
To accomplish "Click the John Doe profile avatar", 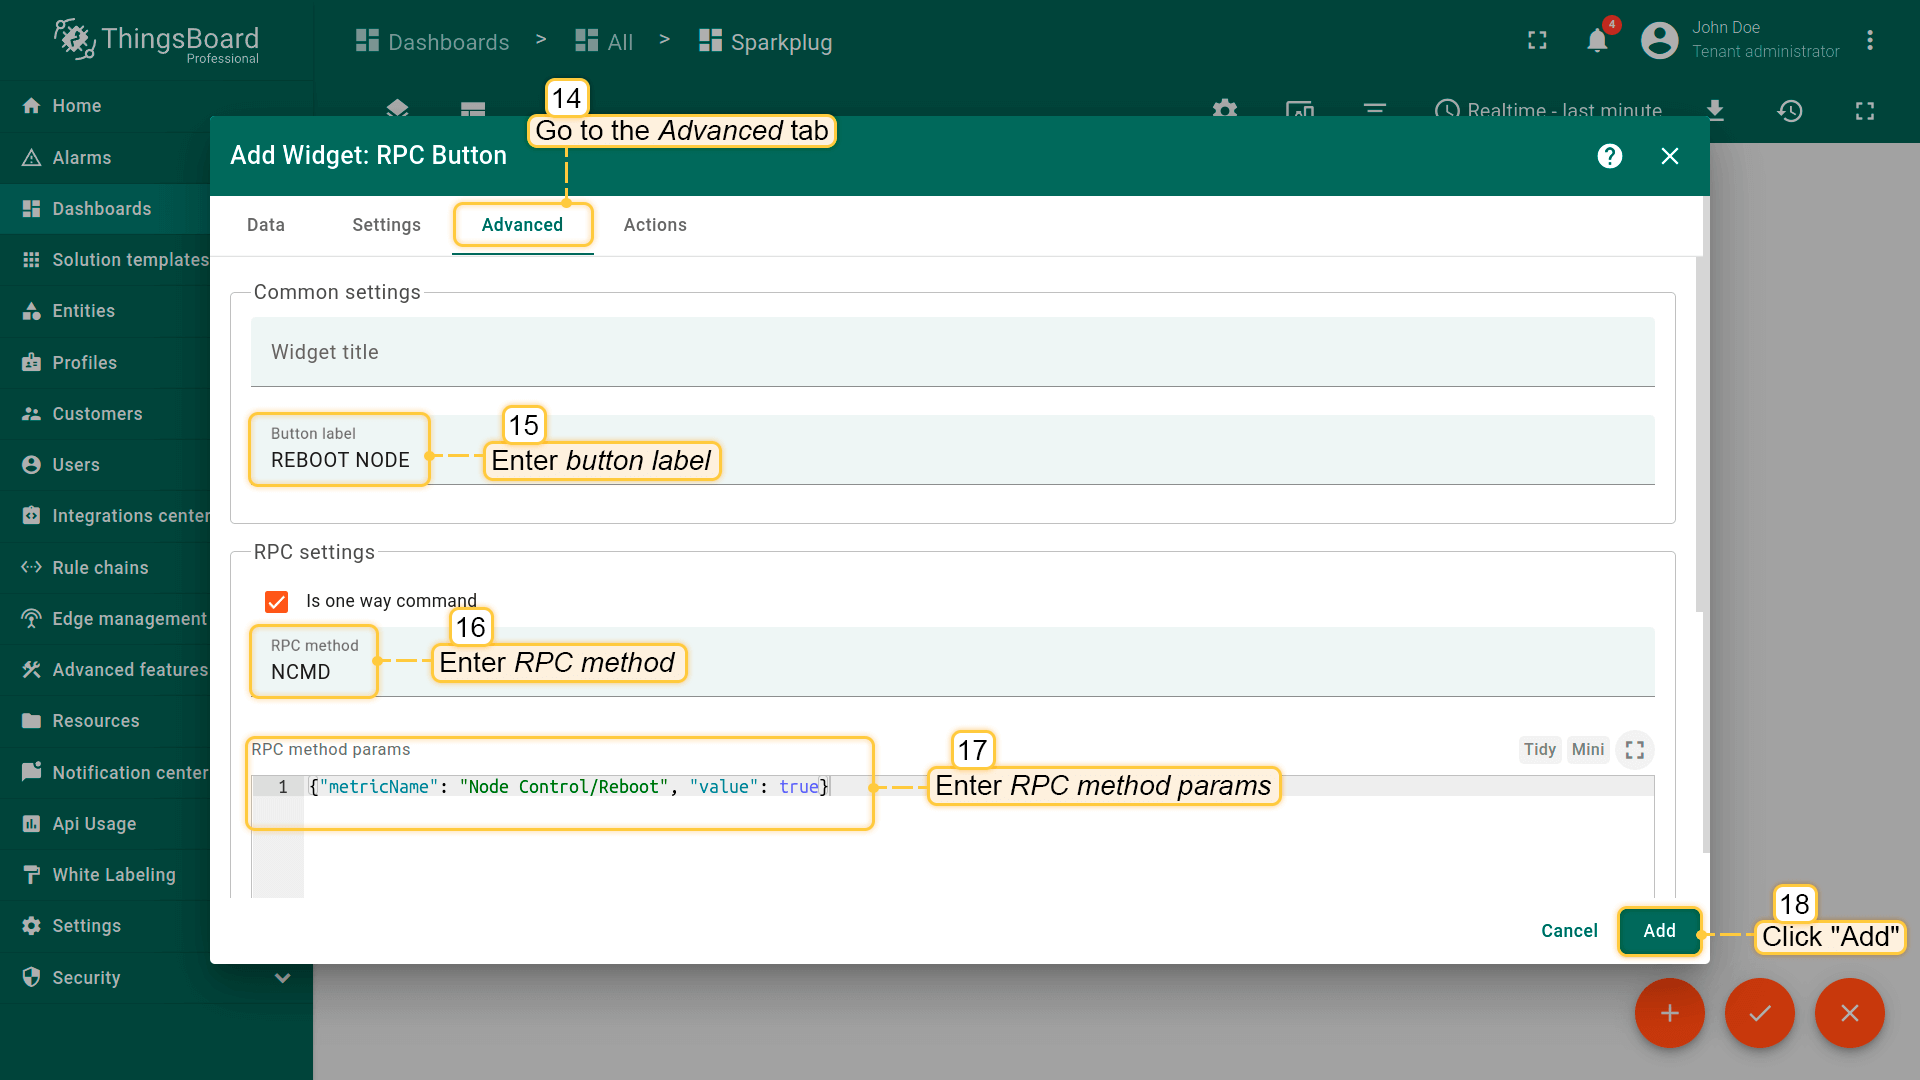I will pos(1659,40).
